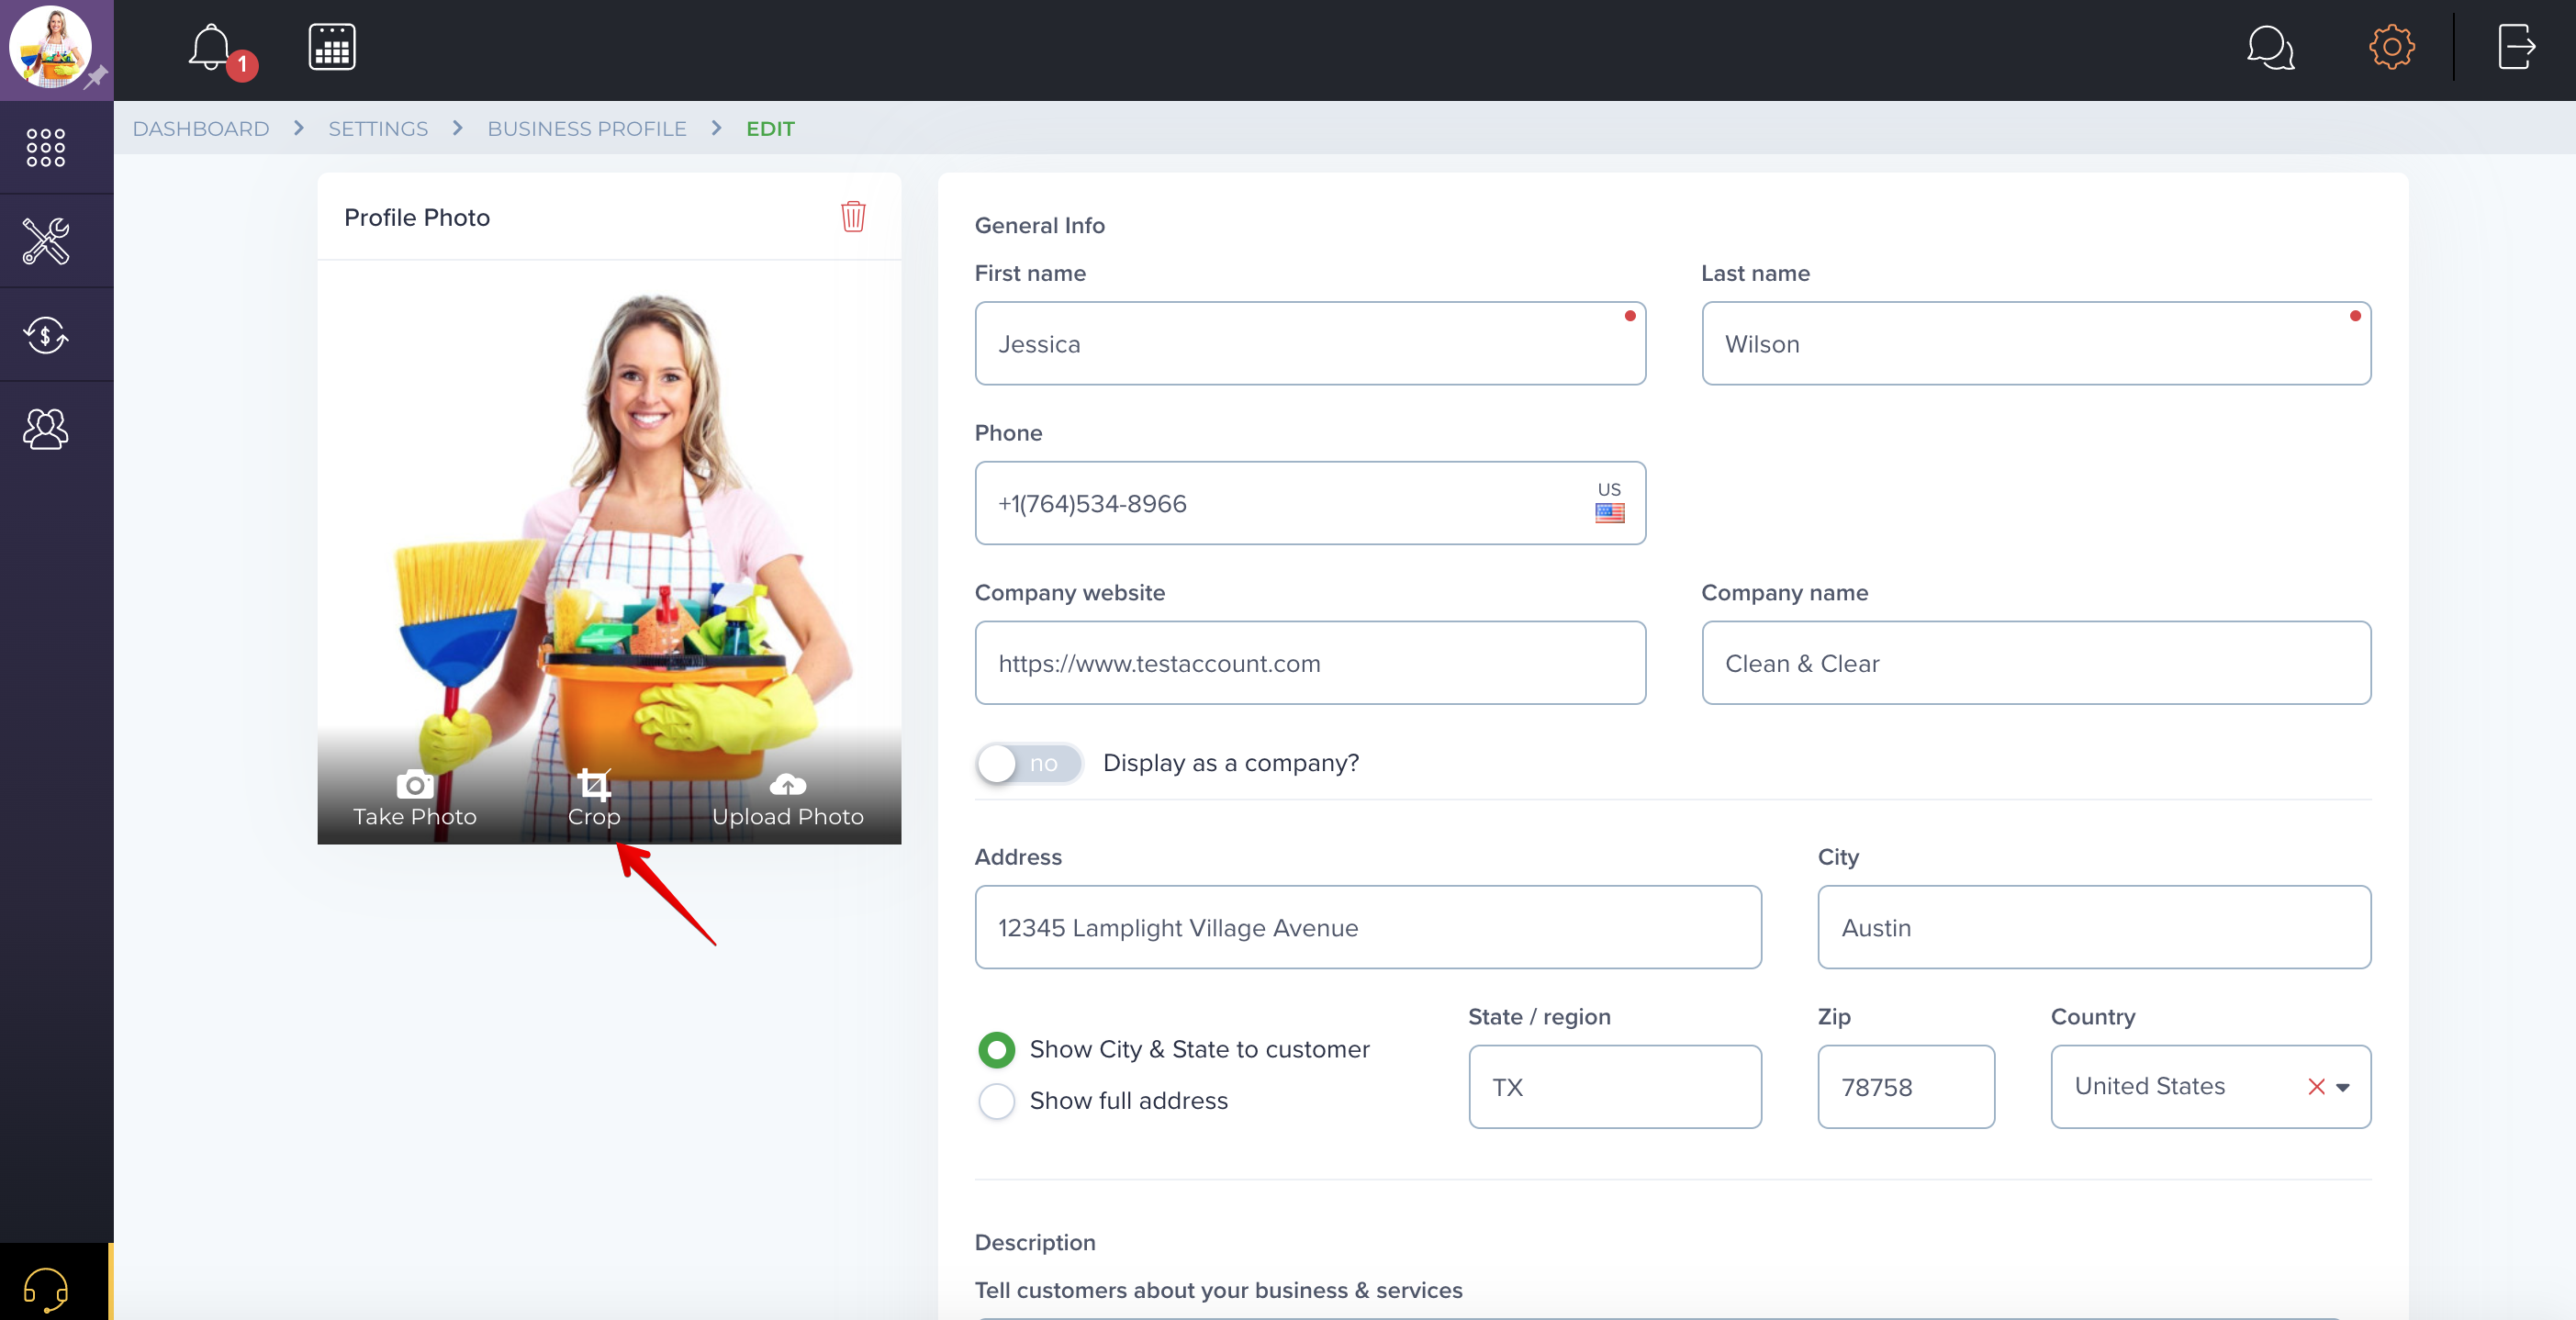Open the payments dollar sidebar icon
The image size is (2576, 1320).
pyautogui.click(x=46, y=335)
